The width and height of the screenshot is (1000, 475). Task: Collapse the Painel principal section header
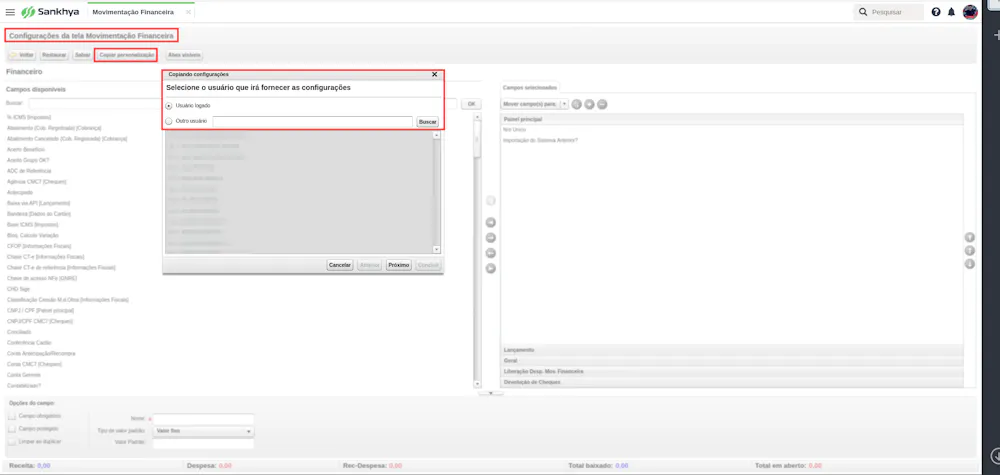pyautogui.click(x=732, y=119)
